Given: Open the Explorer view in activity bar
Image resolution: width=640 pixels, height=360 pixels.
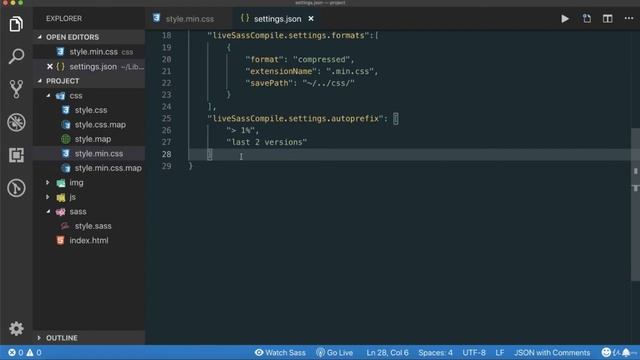Looking at the screenshot, I should click(x=16, y=24).
